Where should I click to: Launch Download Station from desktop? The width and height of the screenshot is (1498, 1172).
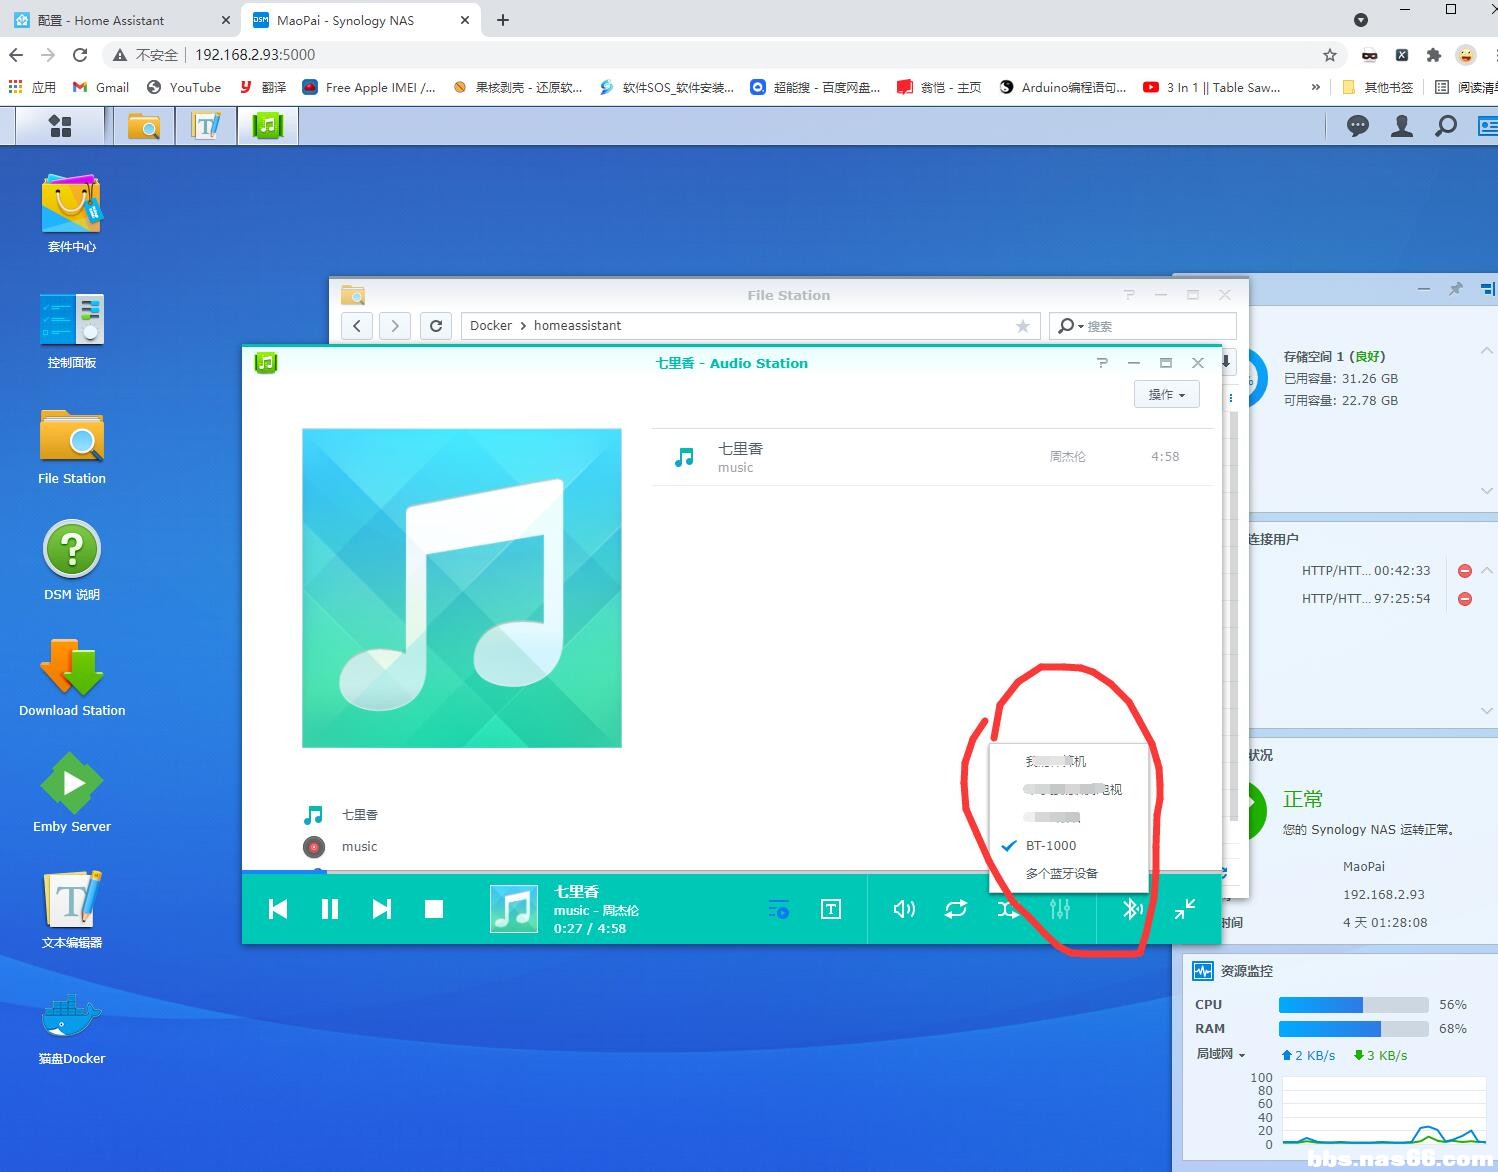[x=72, y=678]
